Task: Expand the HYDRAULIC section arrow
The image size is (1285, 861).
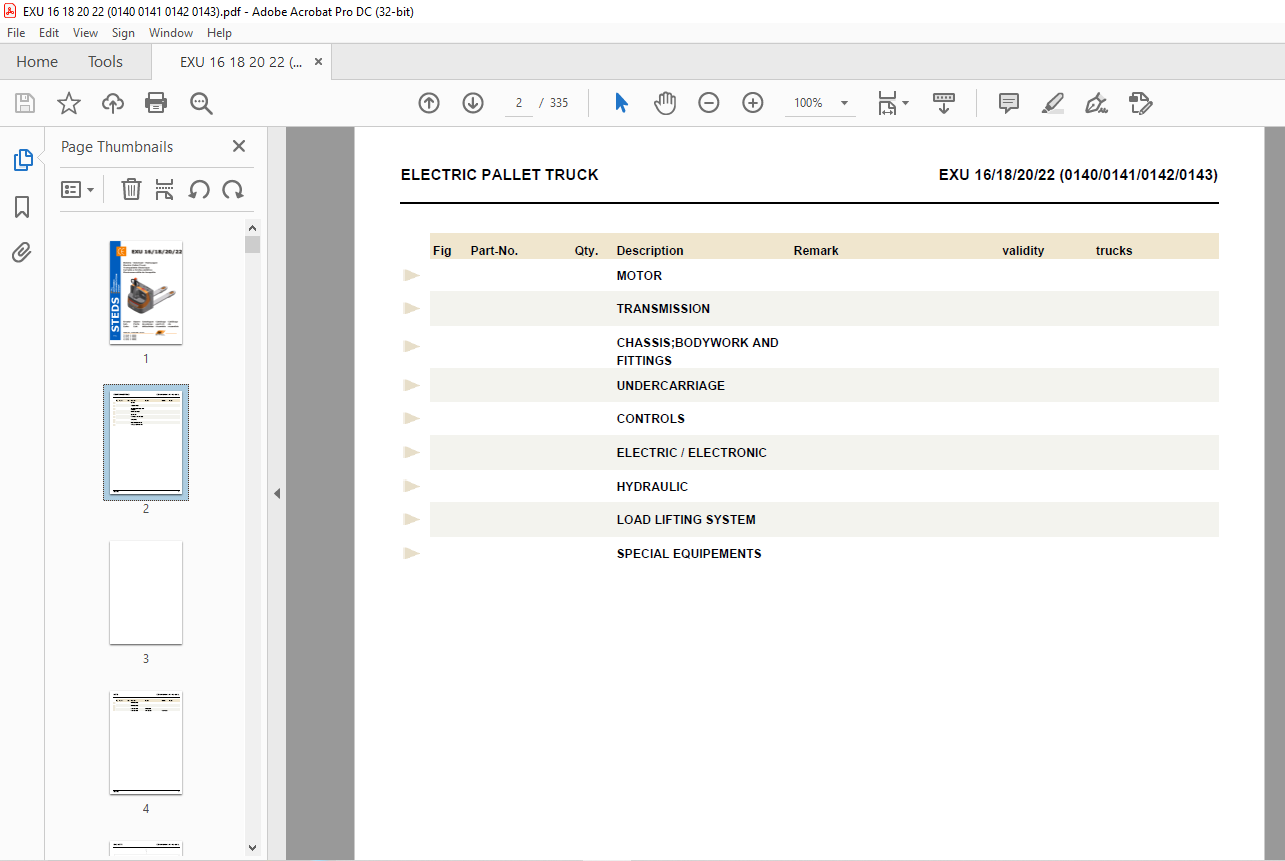Action: [x=411, y=487]
